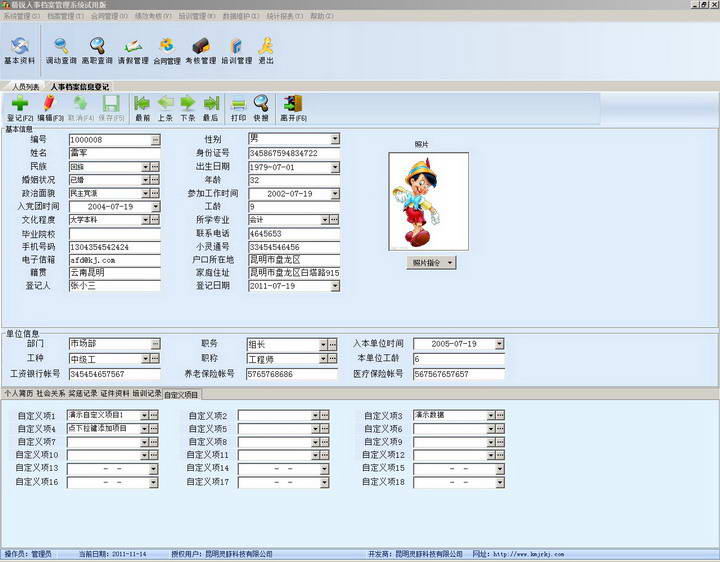Viewport: 720px width, 562px height.
Task: Open the 培训管理 toolbar icon
Action: [237, 51]
